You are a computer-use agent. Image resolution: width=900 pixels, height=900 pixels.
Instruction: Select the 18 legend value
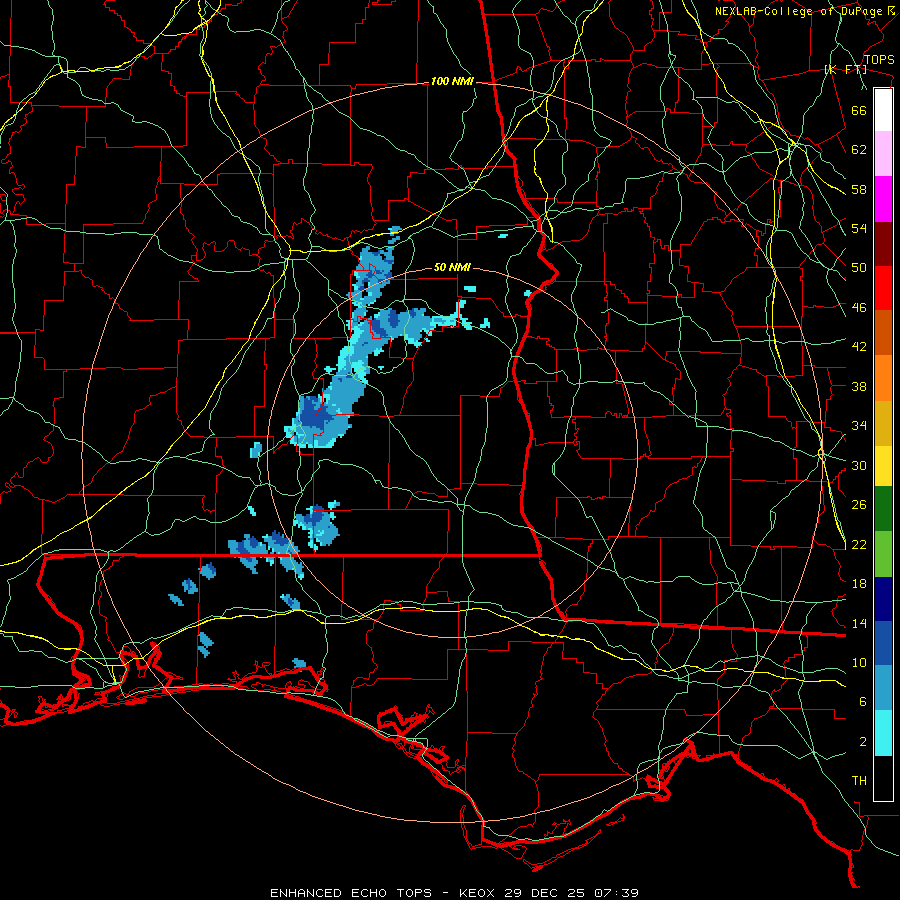pos(859,584)
